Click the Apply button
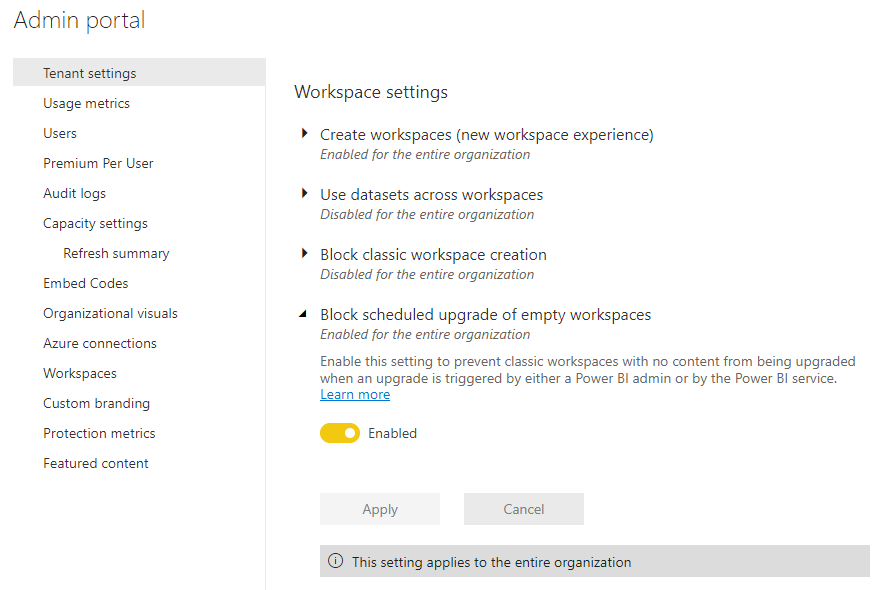The width and height of the screenshot is (890, 590). (x=380, y=509)
